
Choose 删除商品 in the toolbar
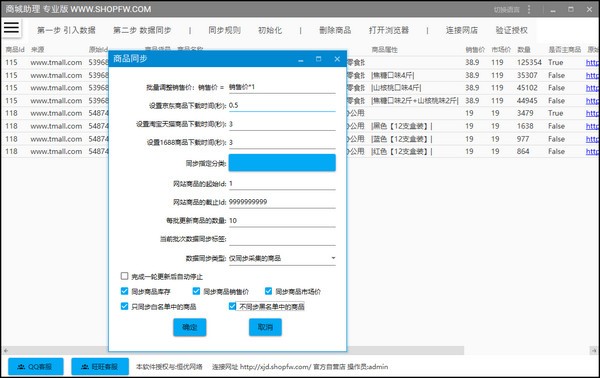coord(335,30)
